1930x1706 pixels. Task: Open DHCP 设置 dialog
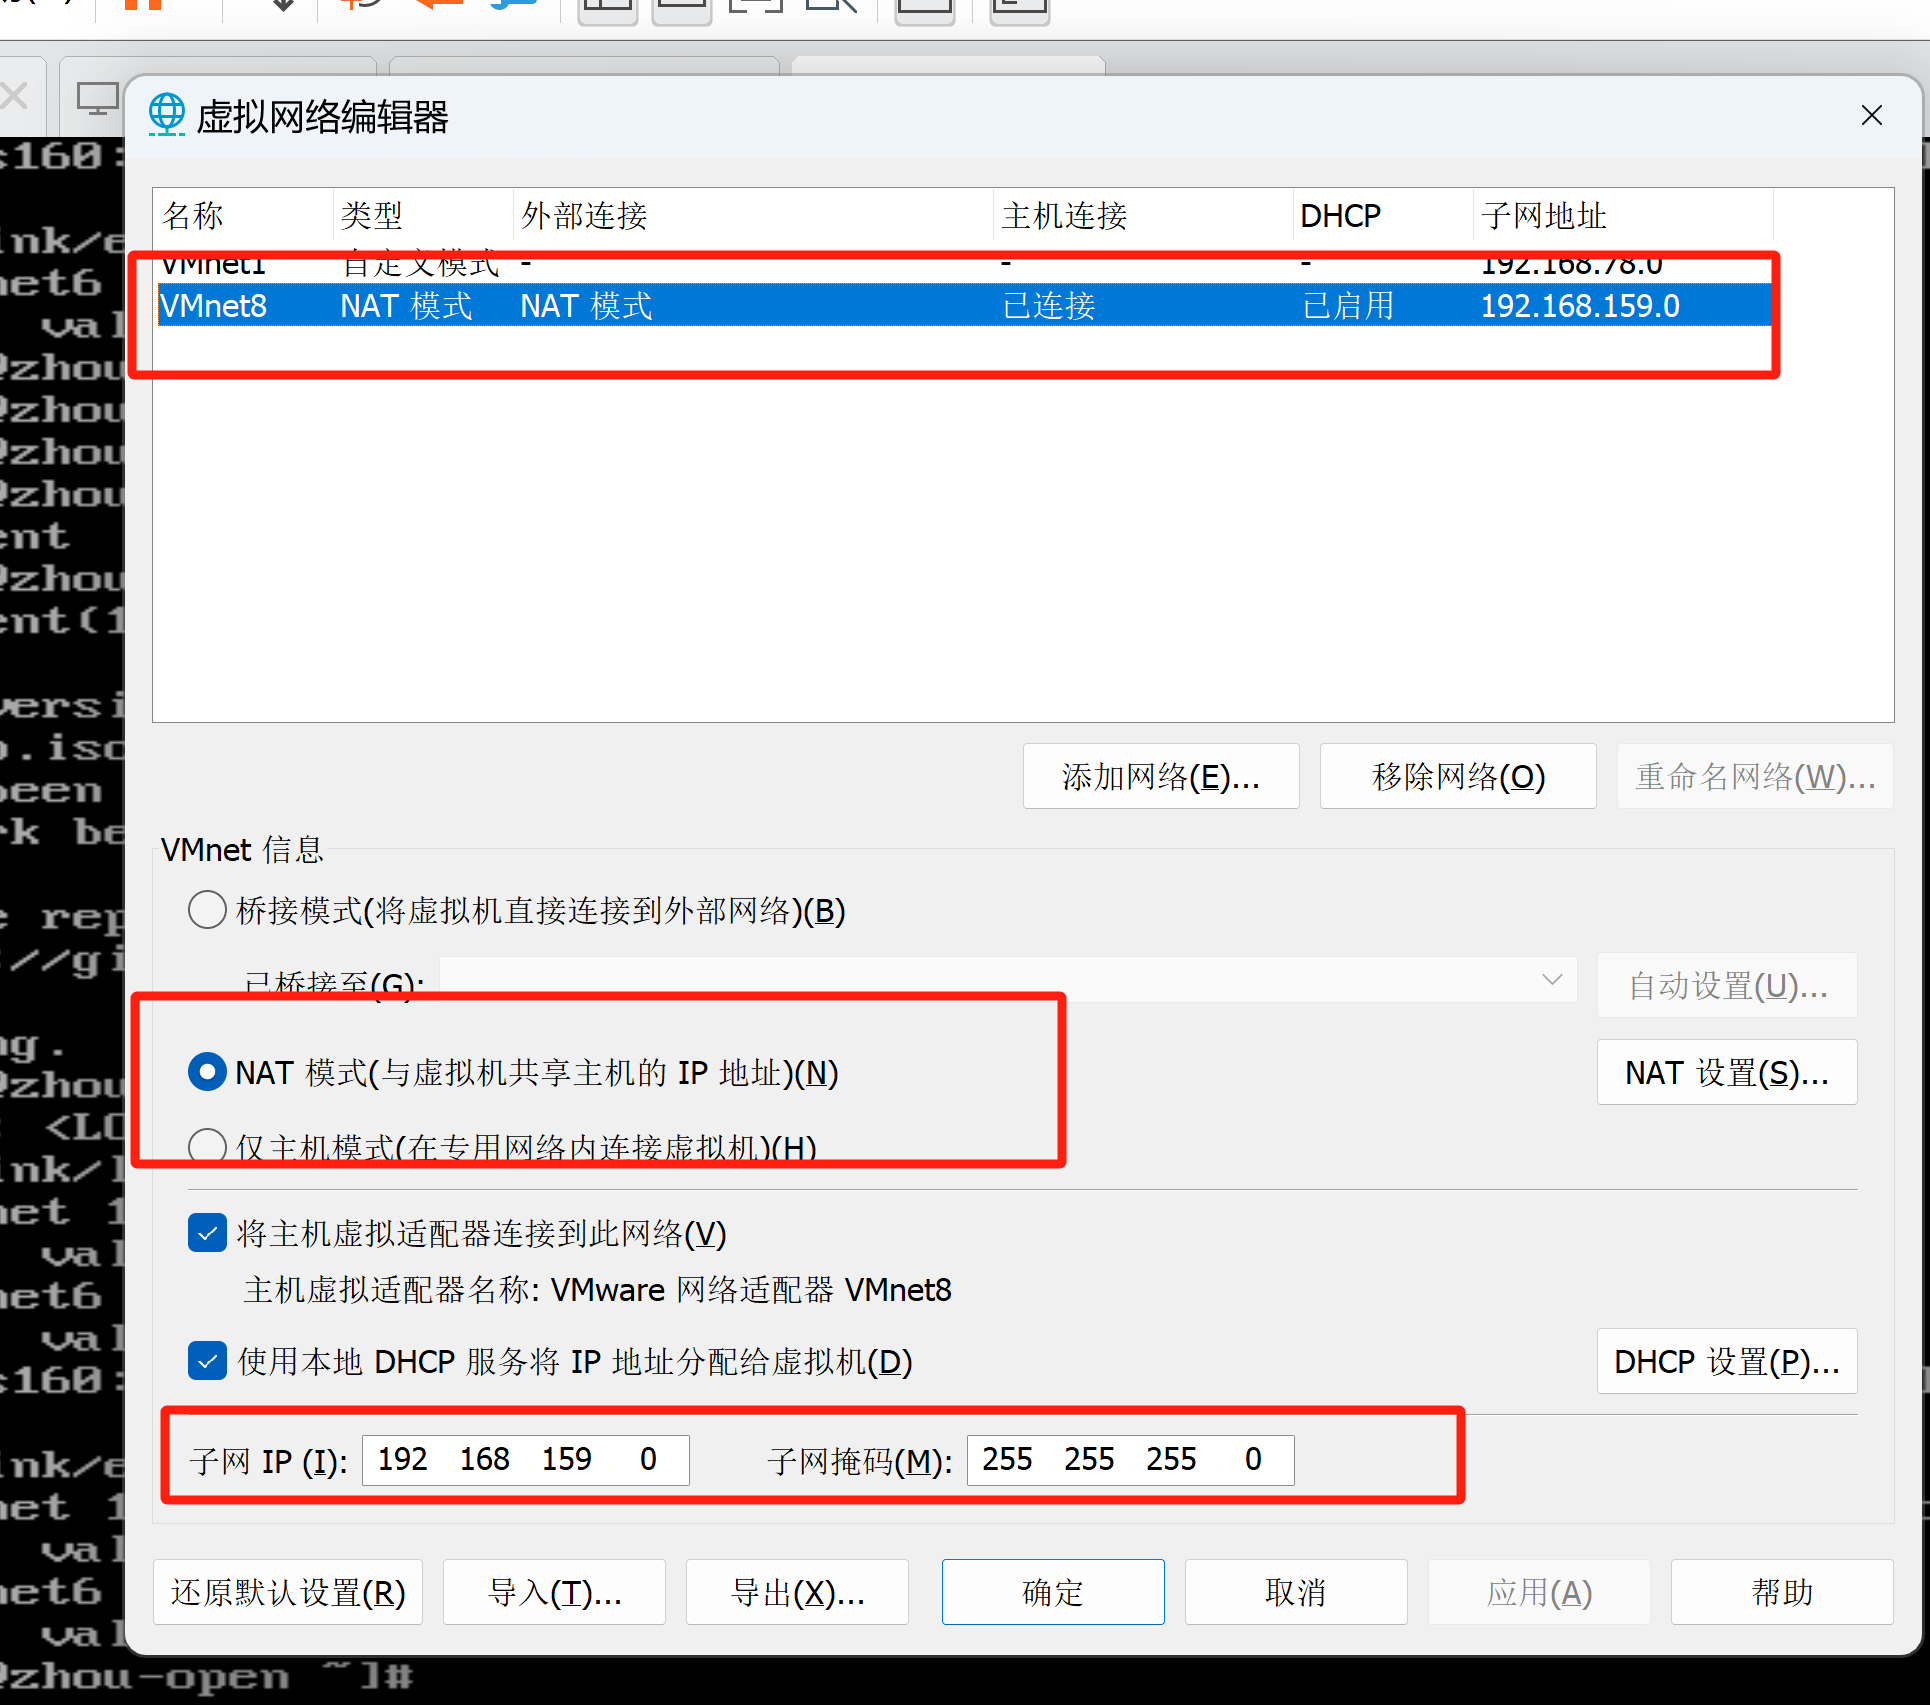pyautogui.click(x=1726, y=1361)
